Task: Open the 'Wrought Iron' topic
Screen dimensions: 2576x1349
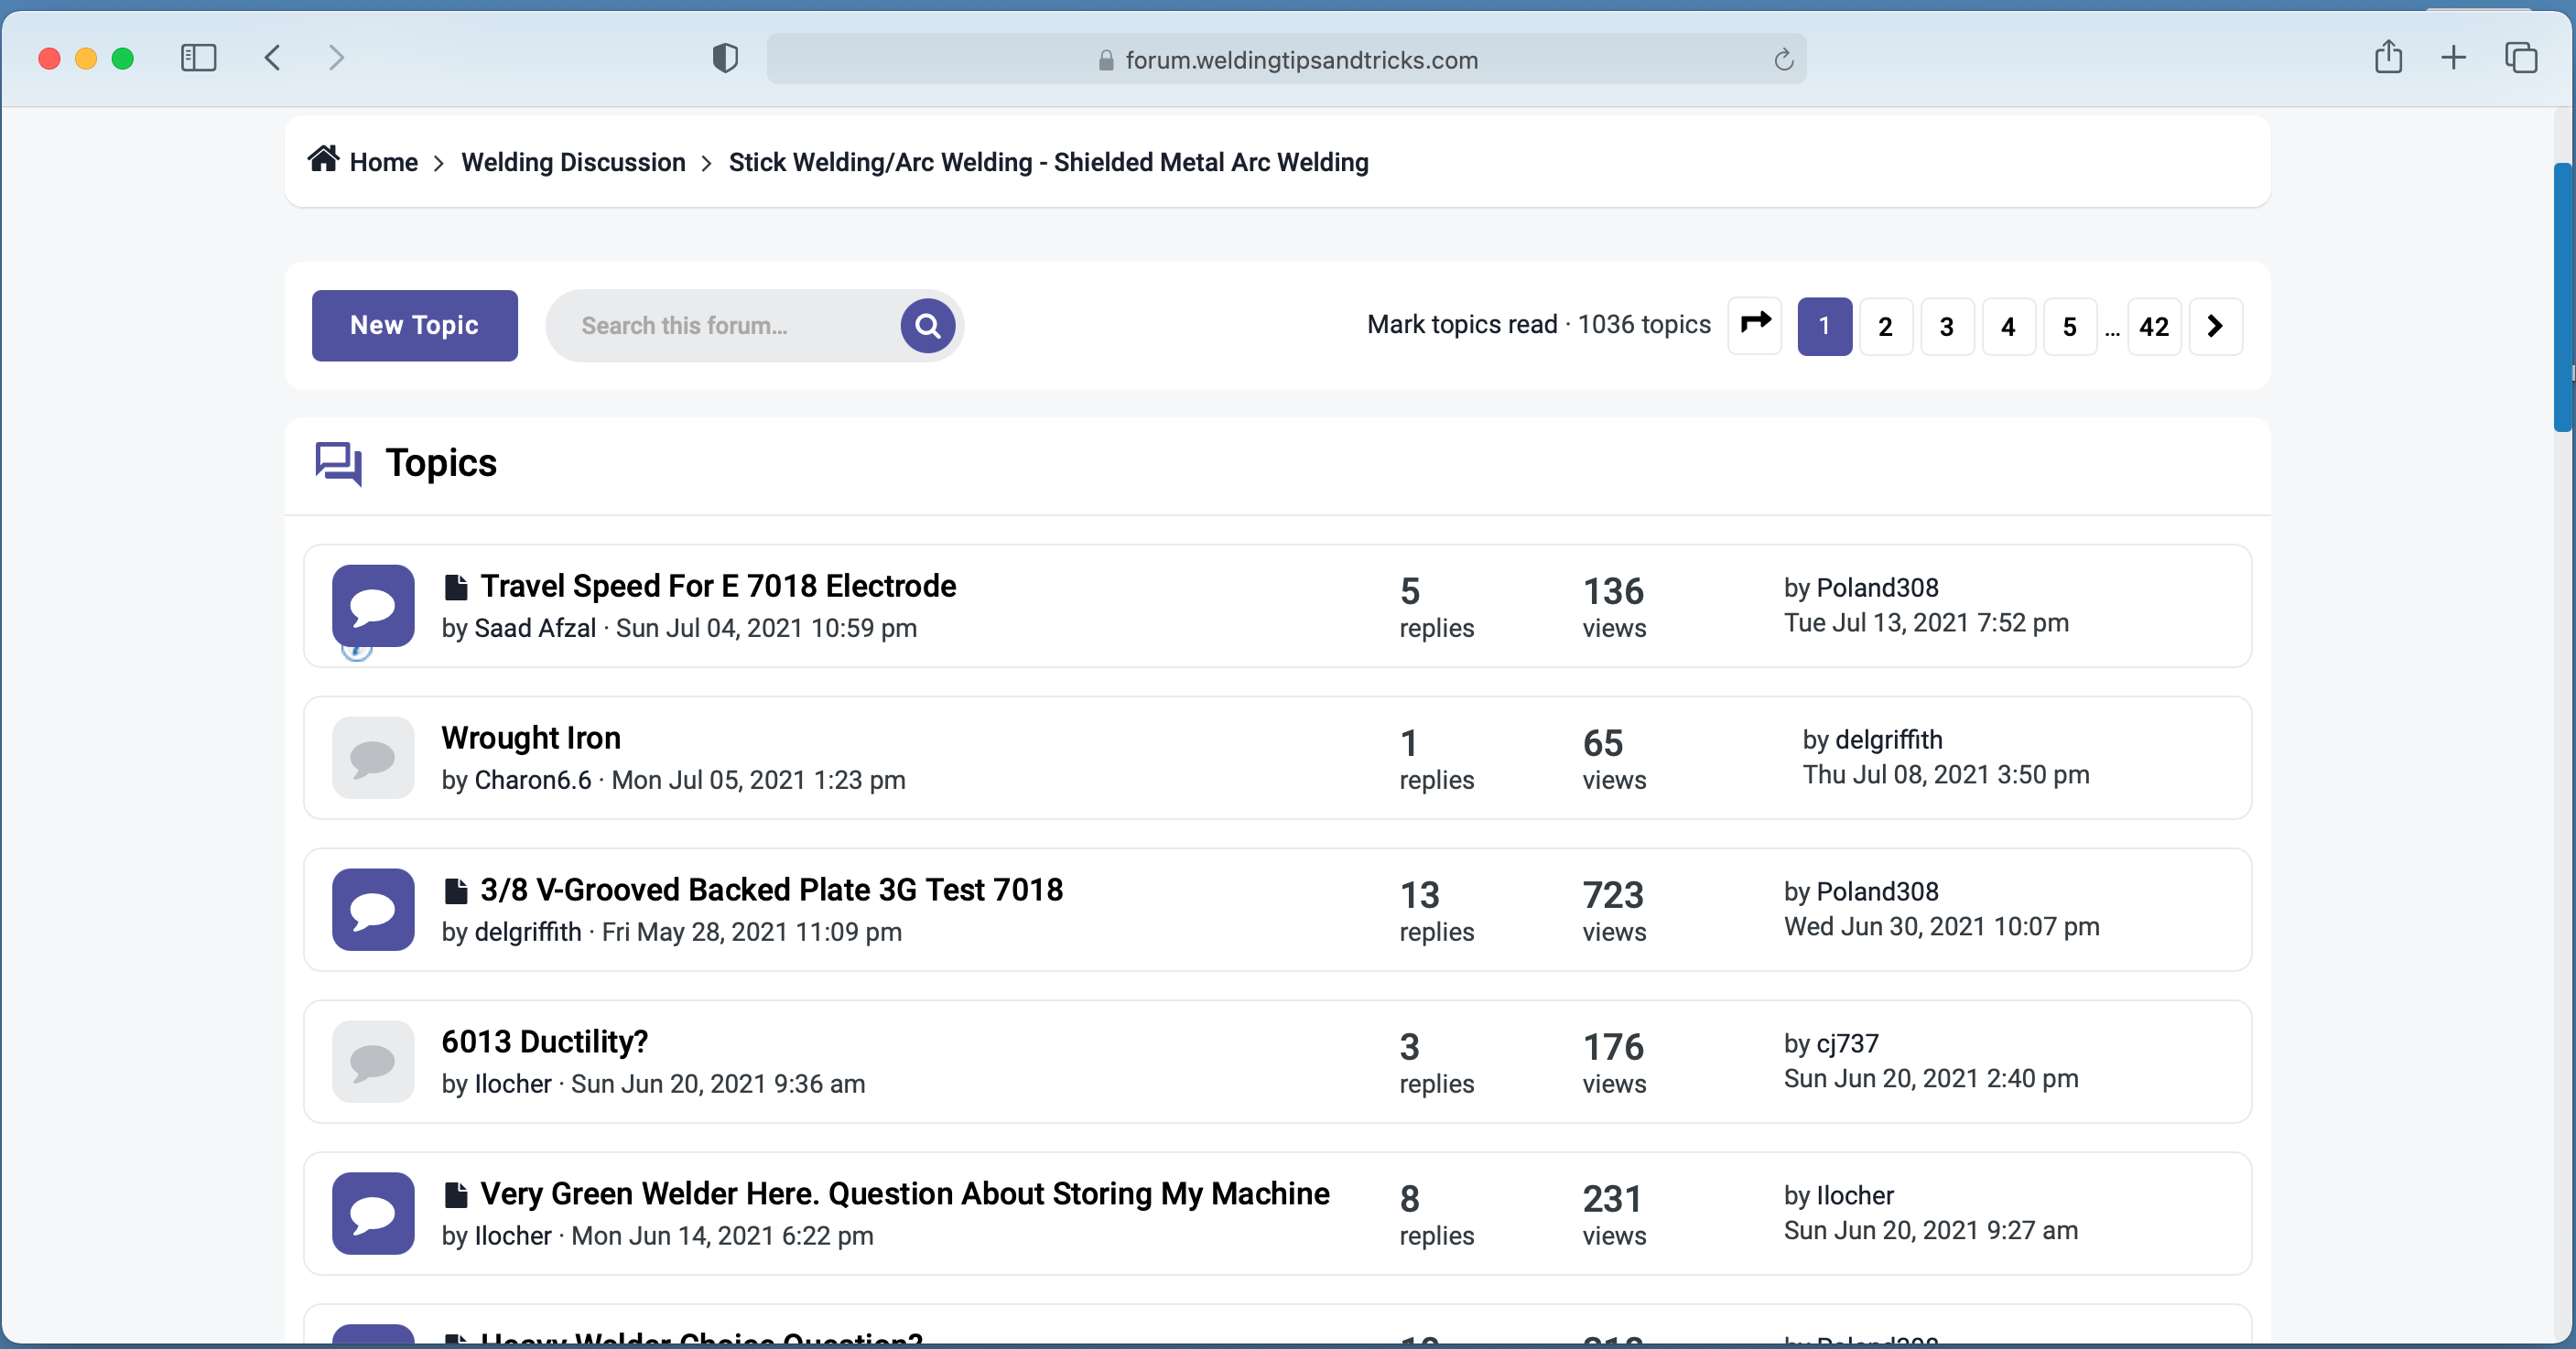Action: point(531,738)
